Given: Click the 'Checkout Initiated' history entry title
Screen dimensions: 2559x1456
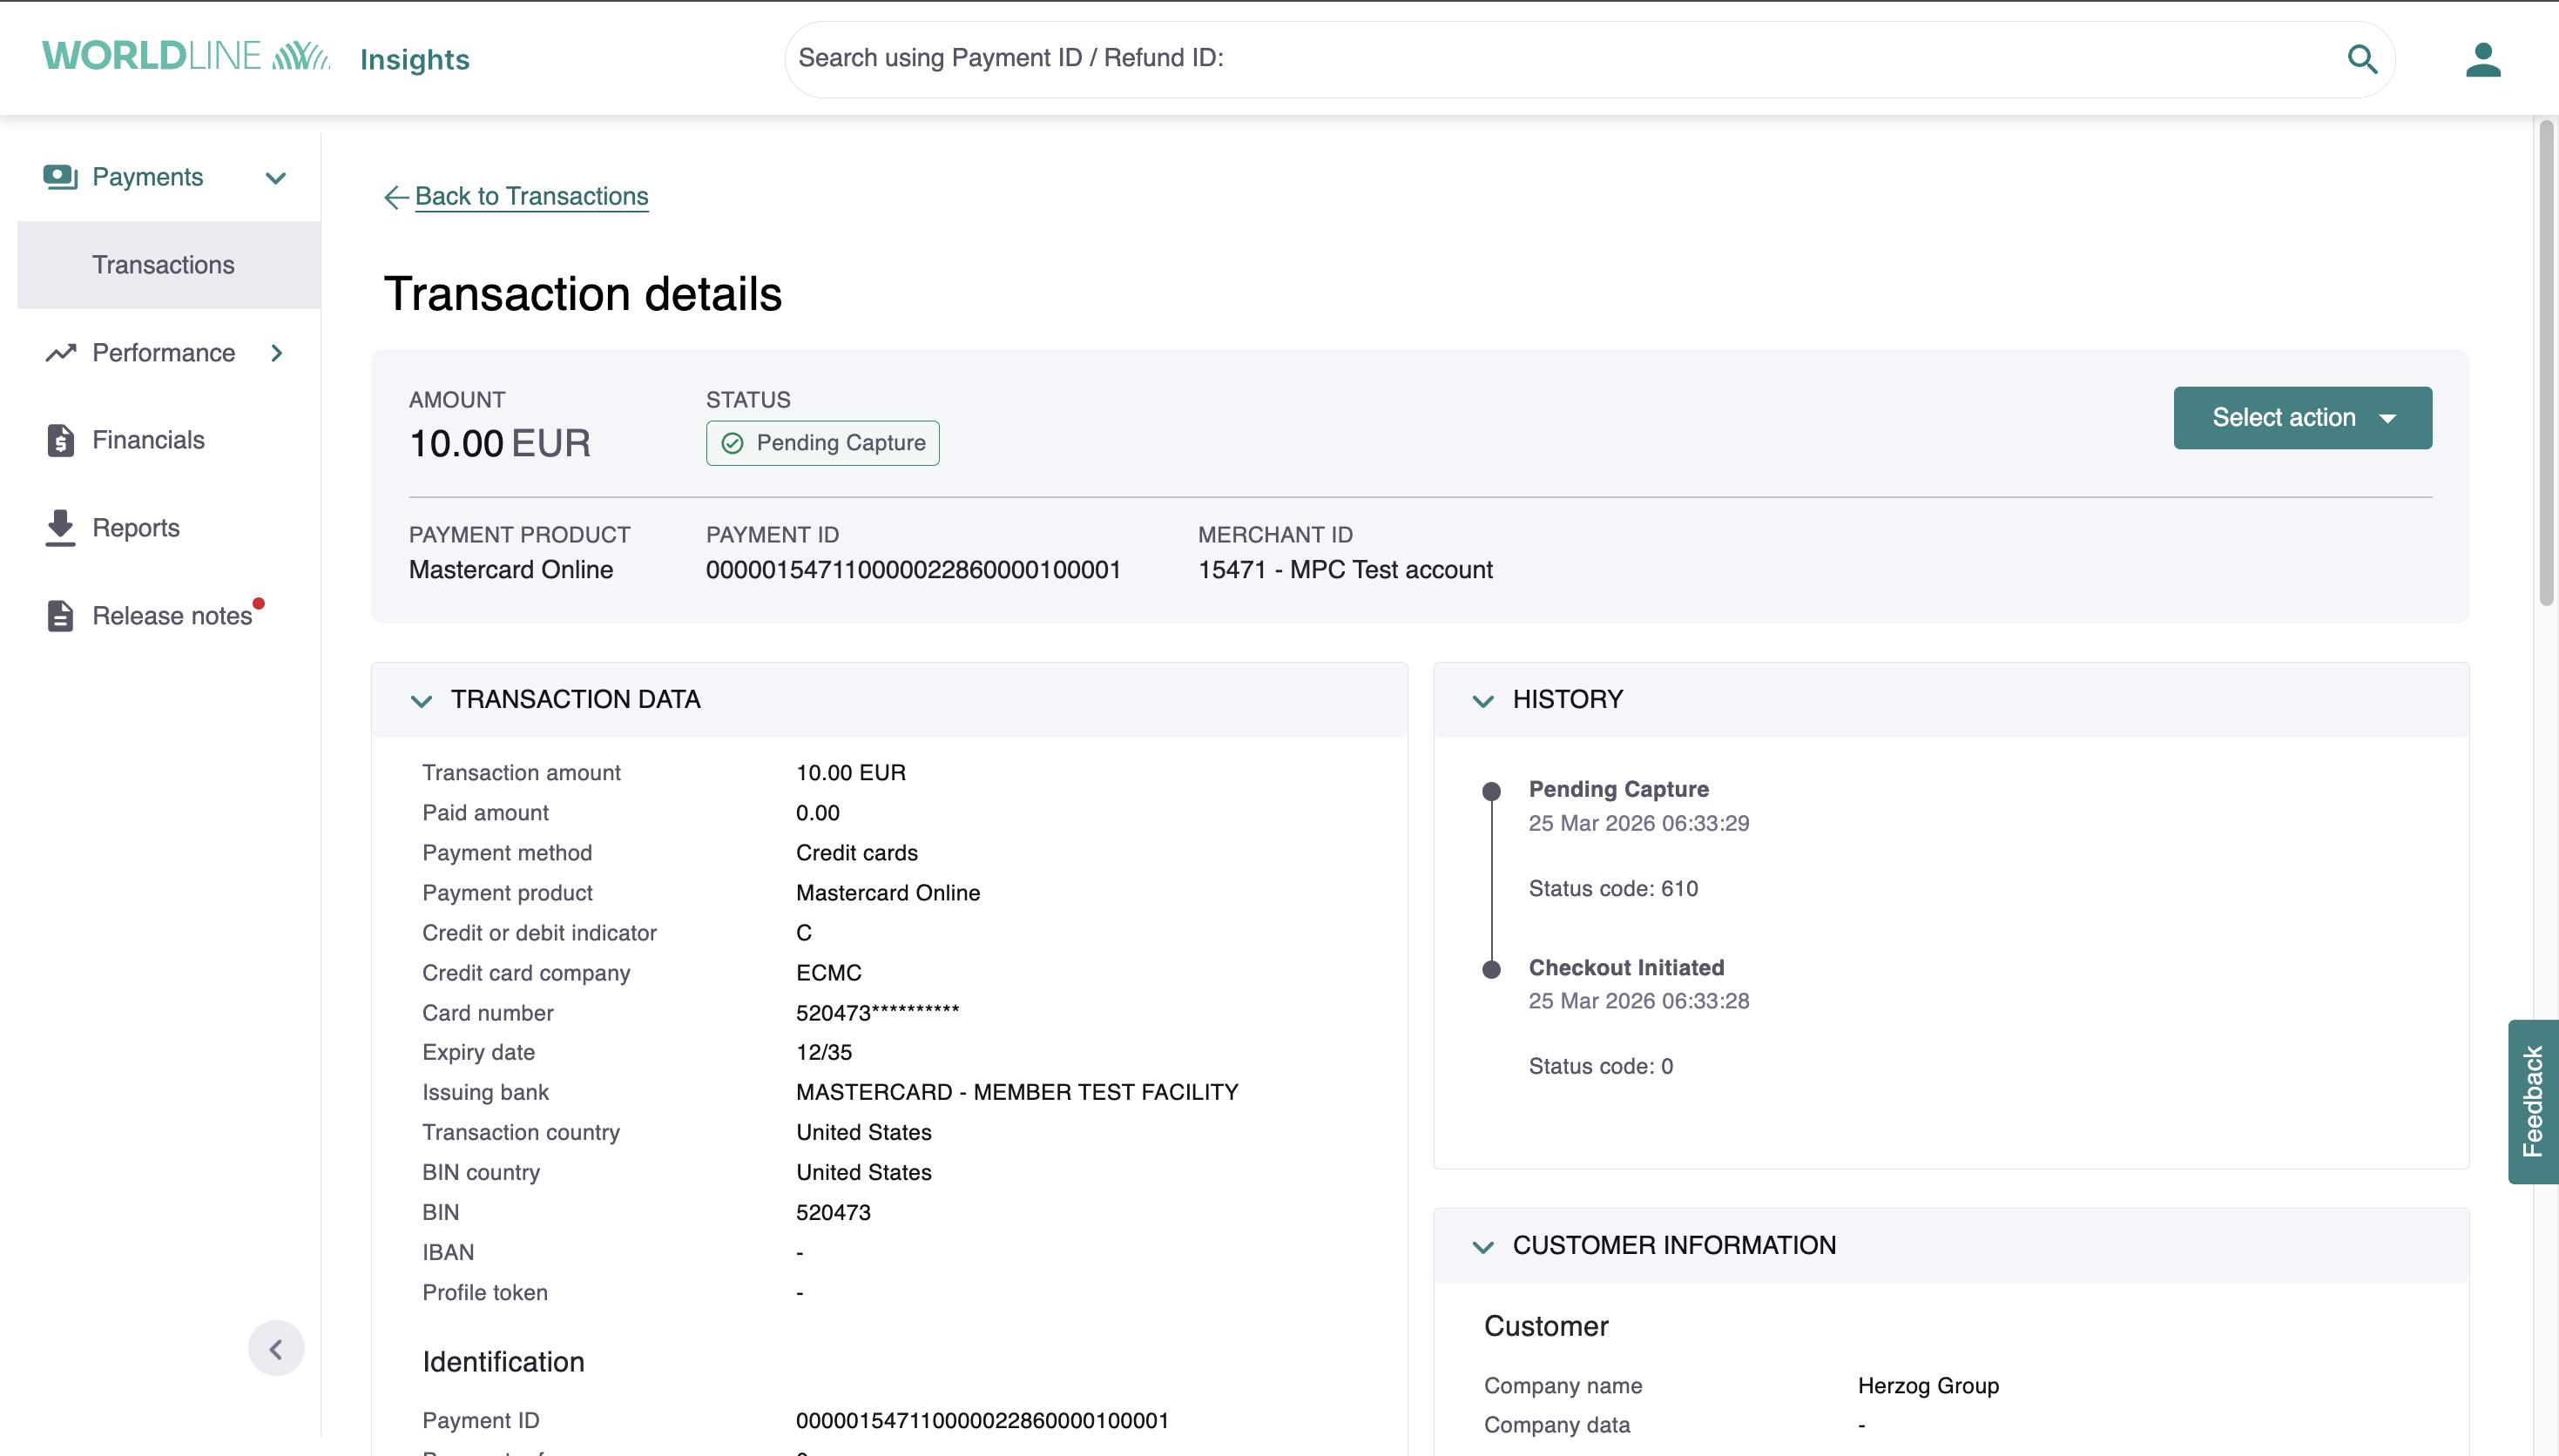Looking at the screenshot, I should click(1626, 968).
